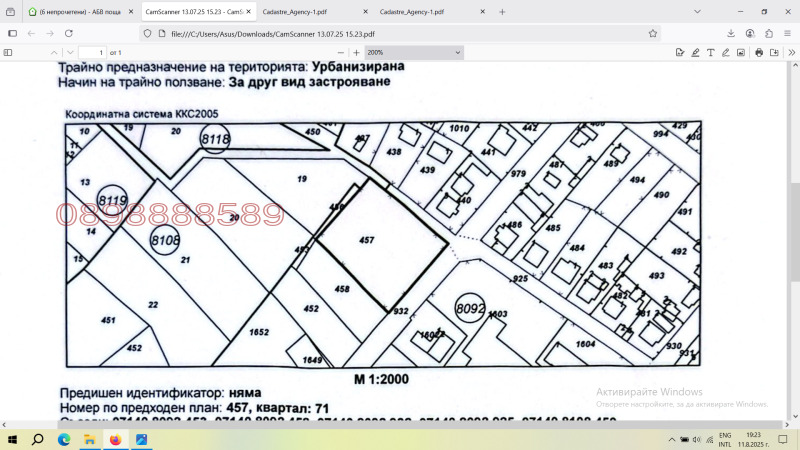The height and width of the screenshot is (450, 800).
Task: Bookmark this page with the star icon
Action: pyautogui.click(x=653, y=34)
